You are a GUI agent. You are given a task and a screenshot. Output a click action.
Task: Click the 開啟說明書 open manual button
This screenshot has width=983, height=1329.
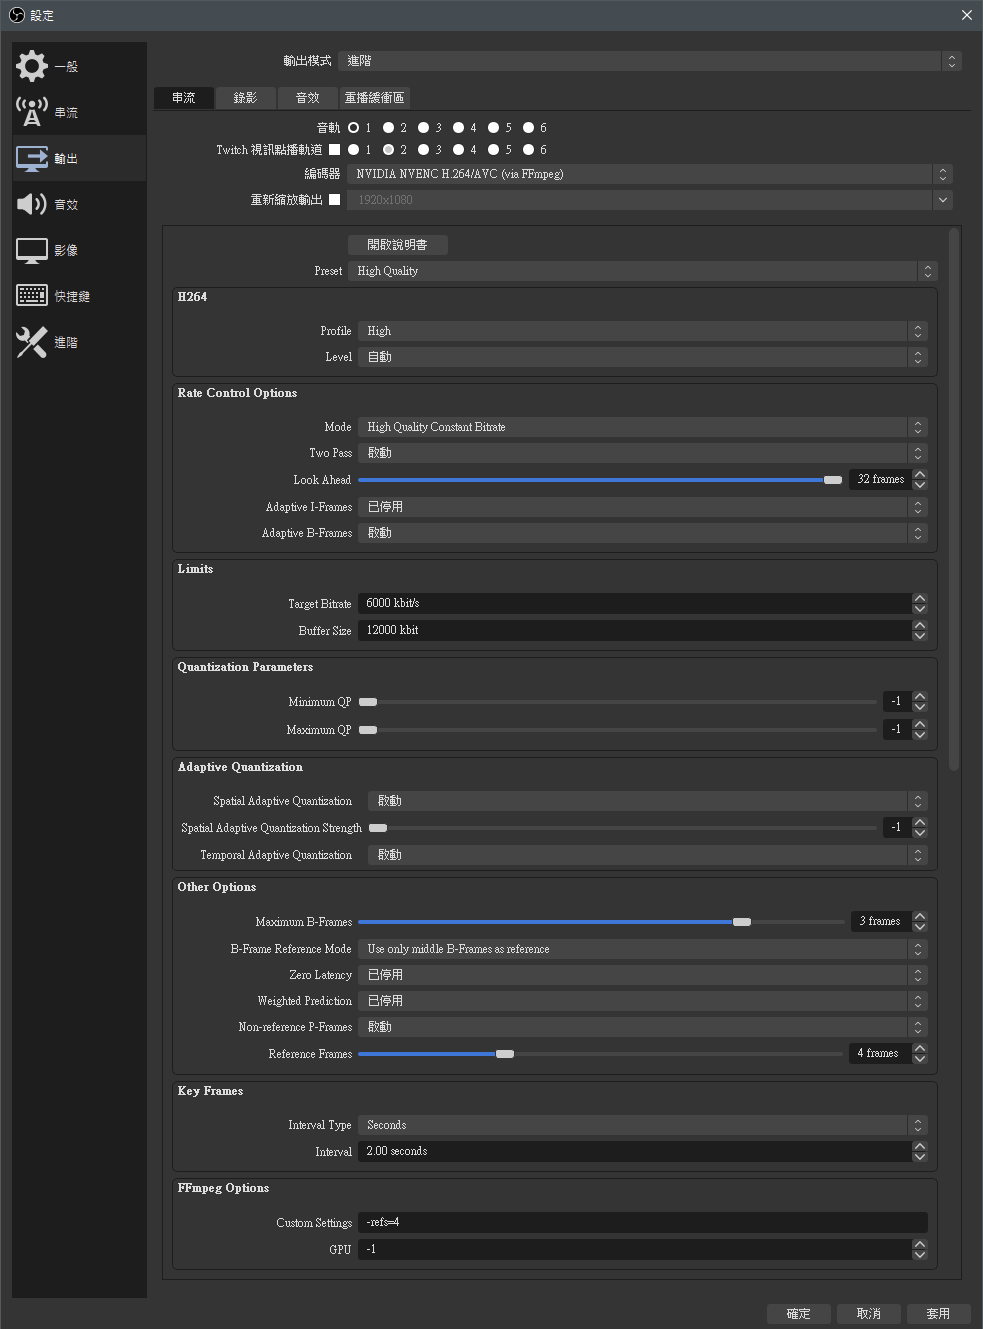pyautogui.click(x=397, y=245)
